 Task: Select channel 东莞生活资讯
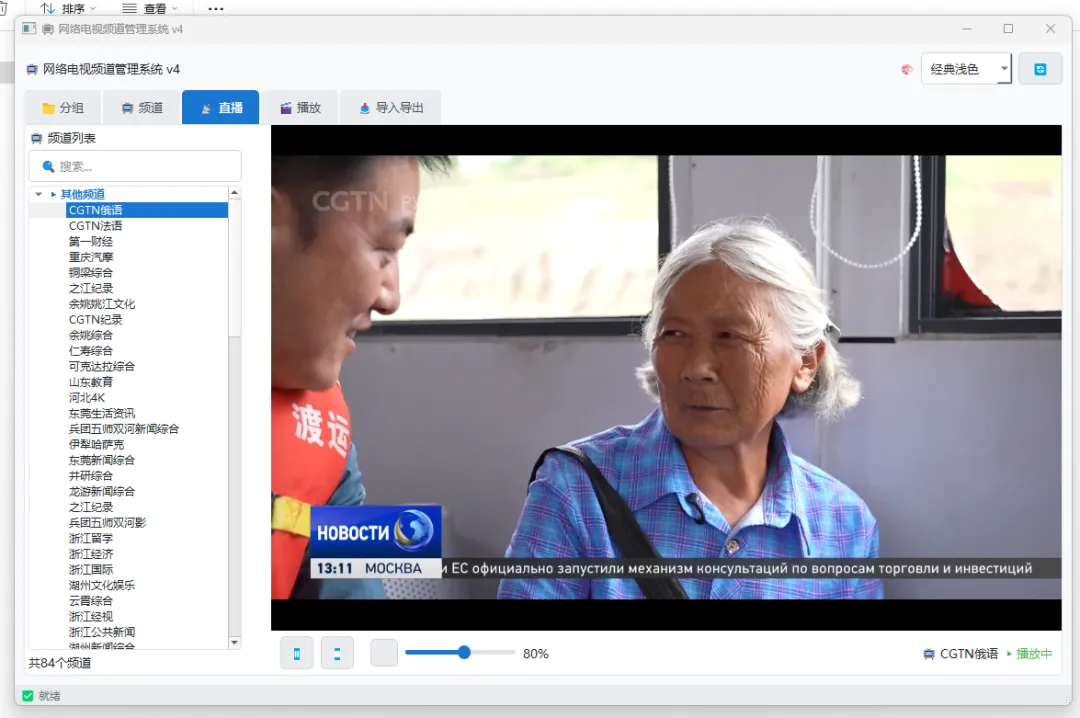click(101, 413)
